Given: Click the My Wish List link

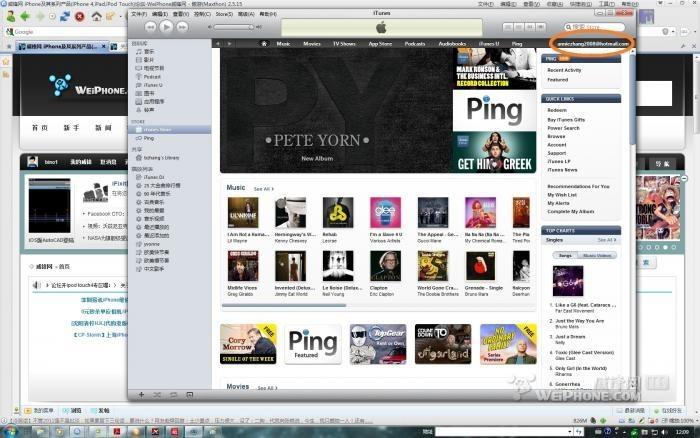Looking at the screenshot, I should tap(562, 195).
